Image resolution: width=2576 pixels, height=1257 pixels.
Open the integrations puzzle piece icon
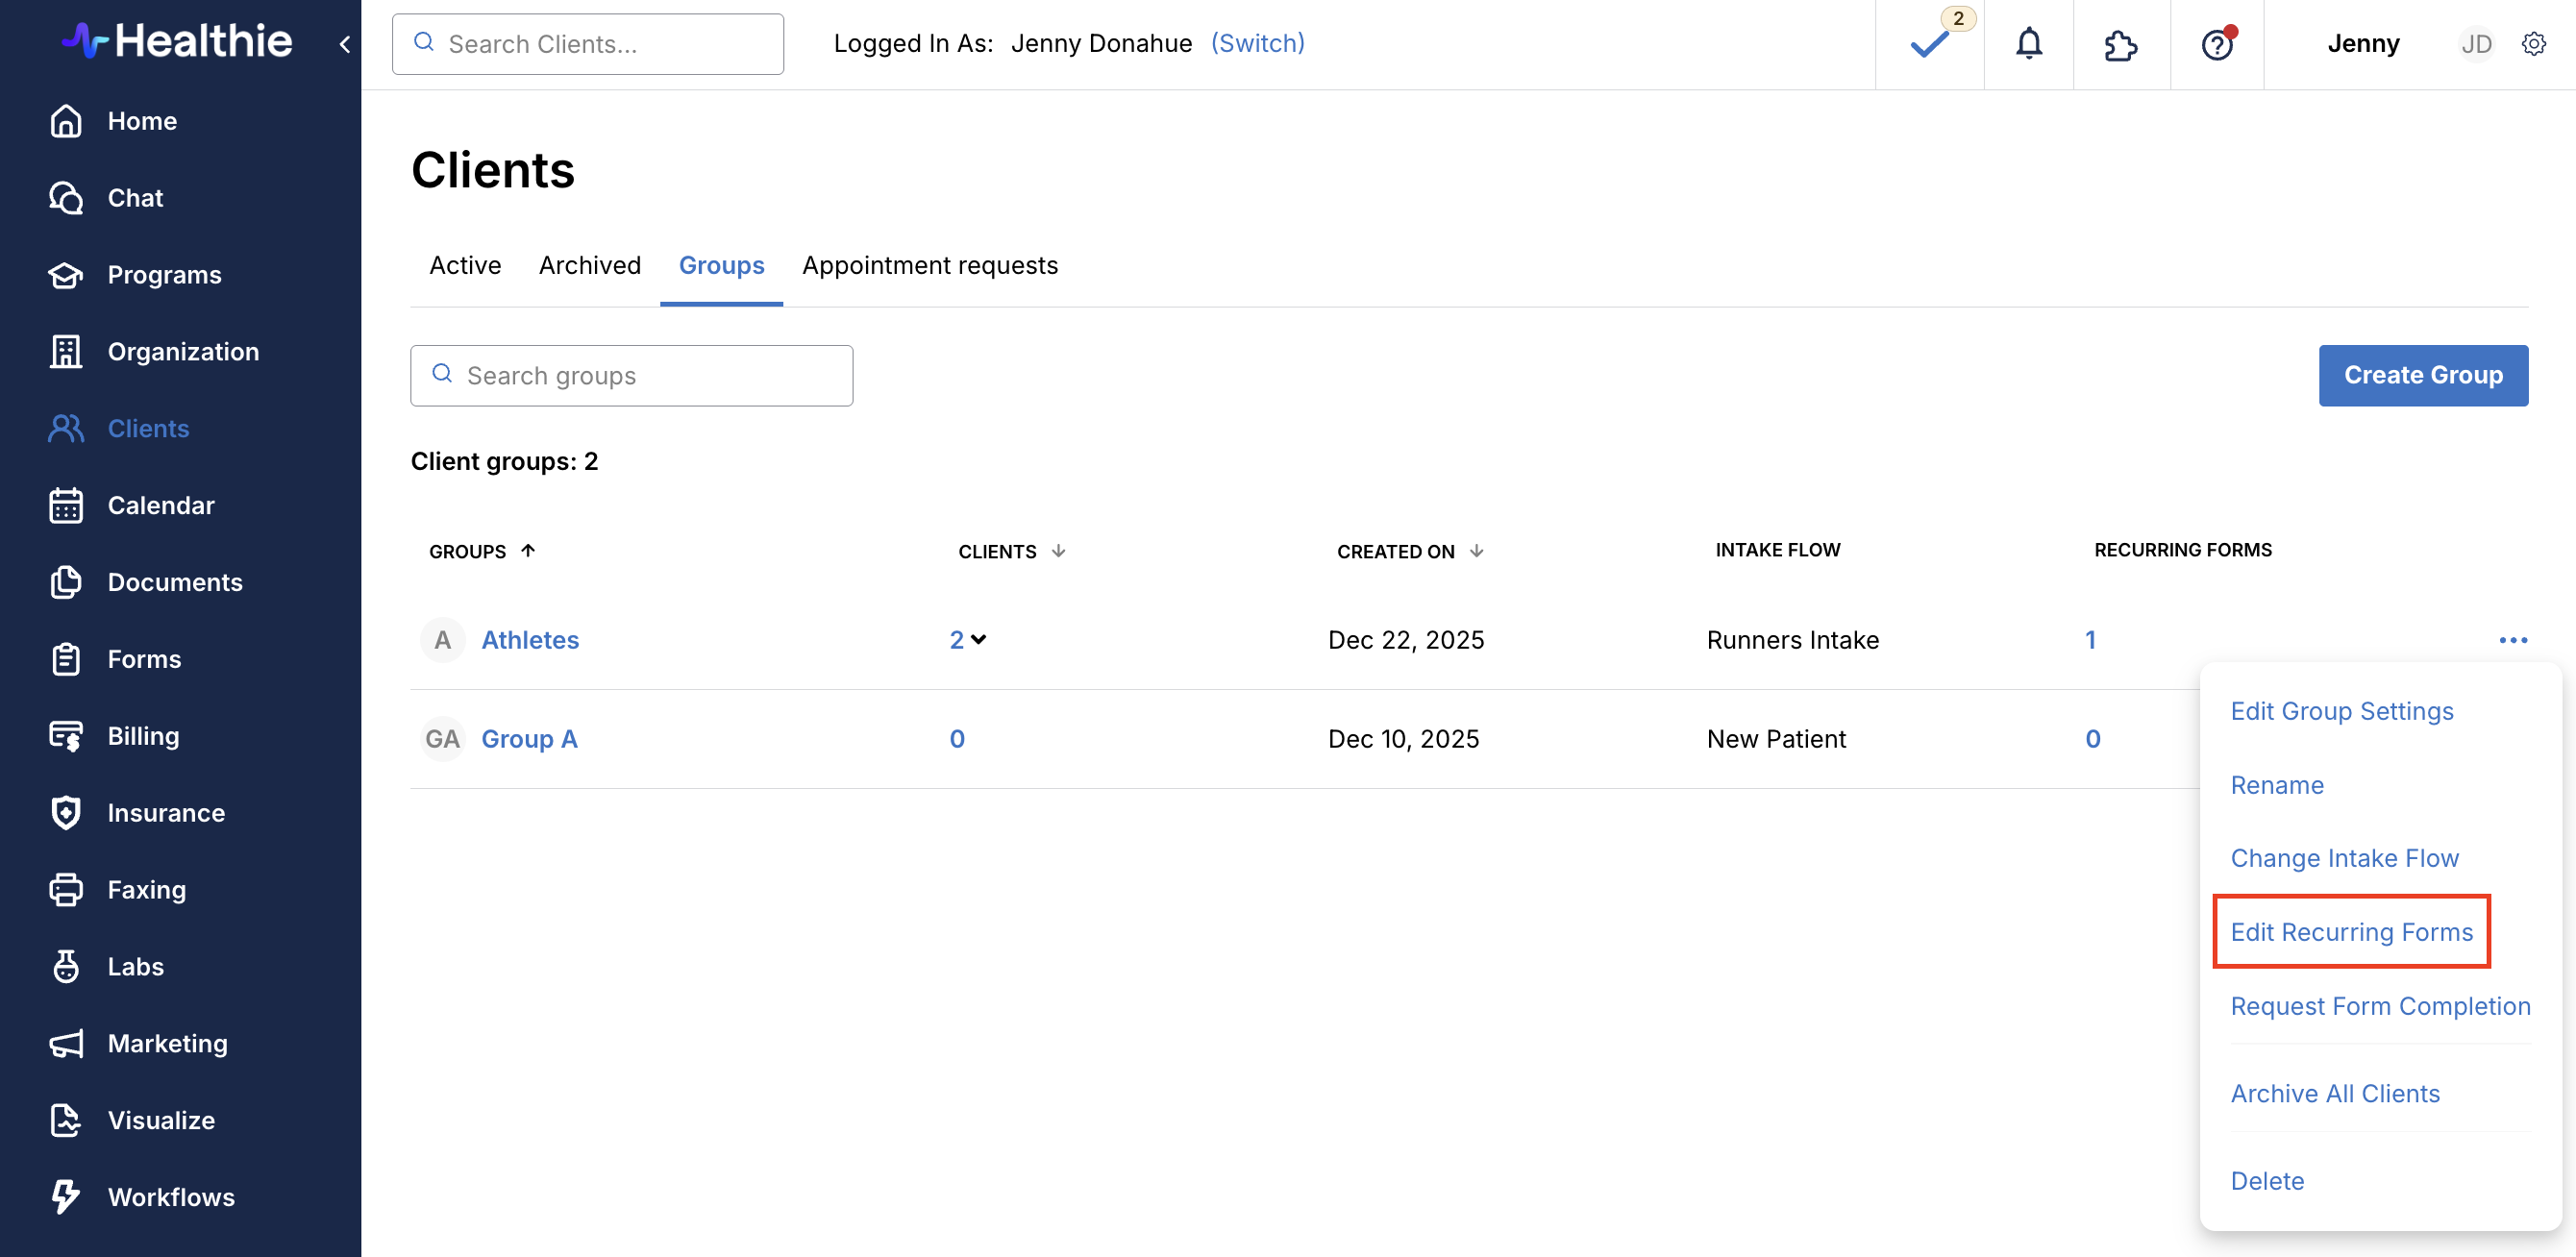point(2120,44)
